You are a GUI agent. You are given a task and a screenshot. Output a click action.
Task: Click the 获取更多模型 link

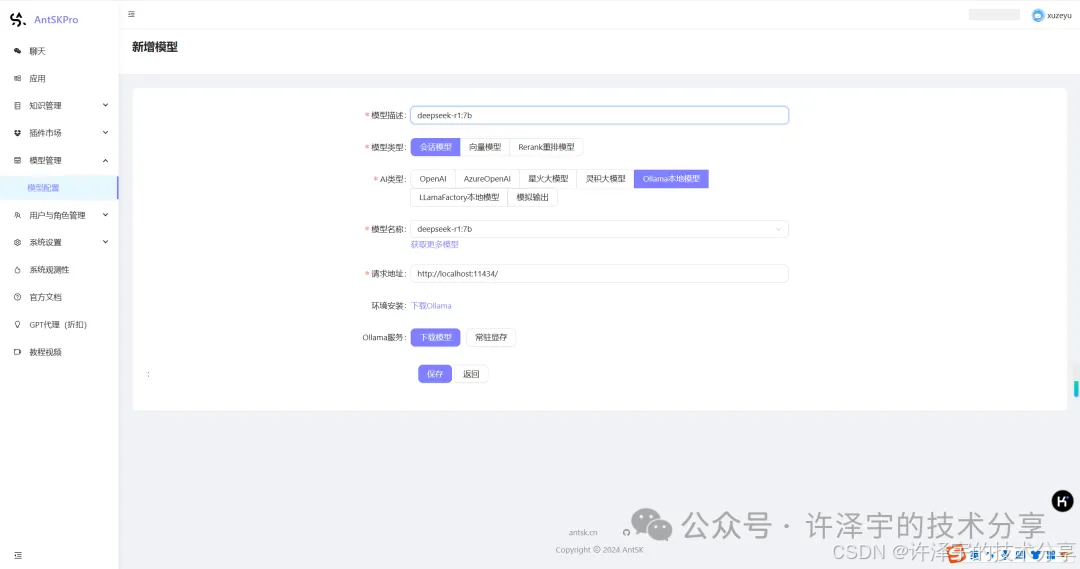click(435, 245)
